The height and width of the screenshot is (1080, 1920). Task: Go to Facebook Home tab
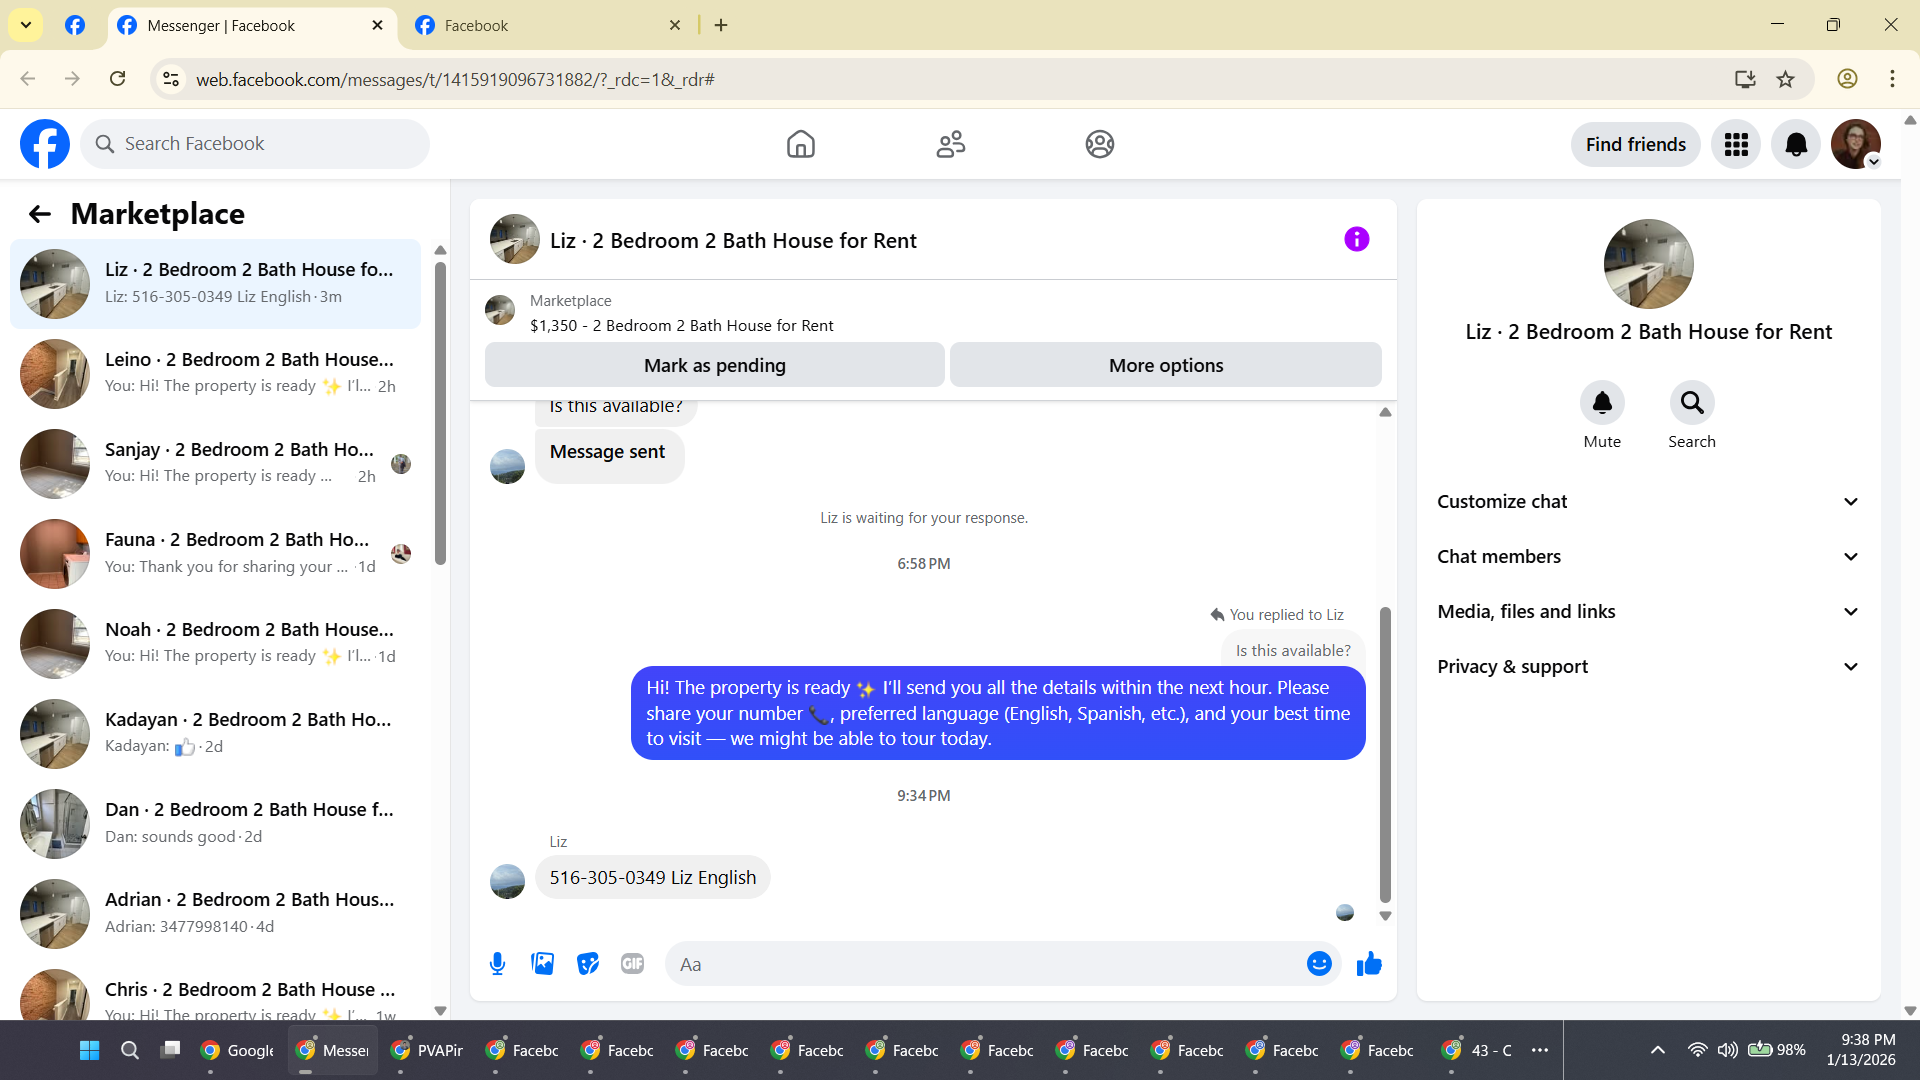coord(800,145)
